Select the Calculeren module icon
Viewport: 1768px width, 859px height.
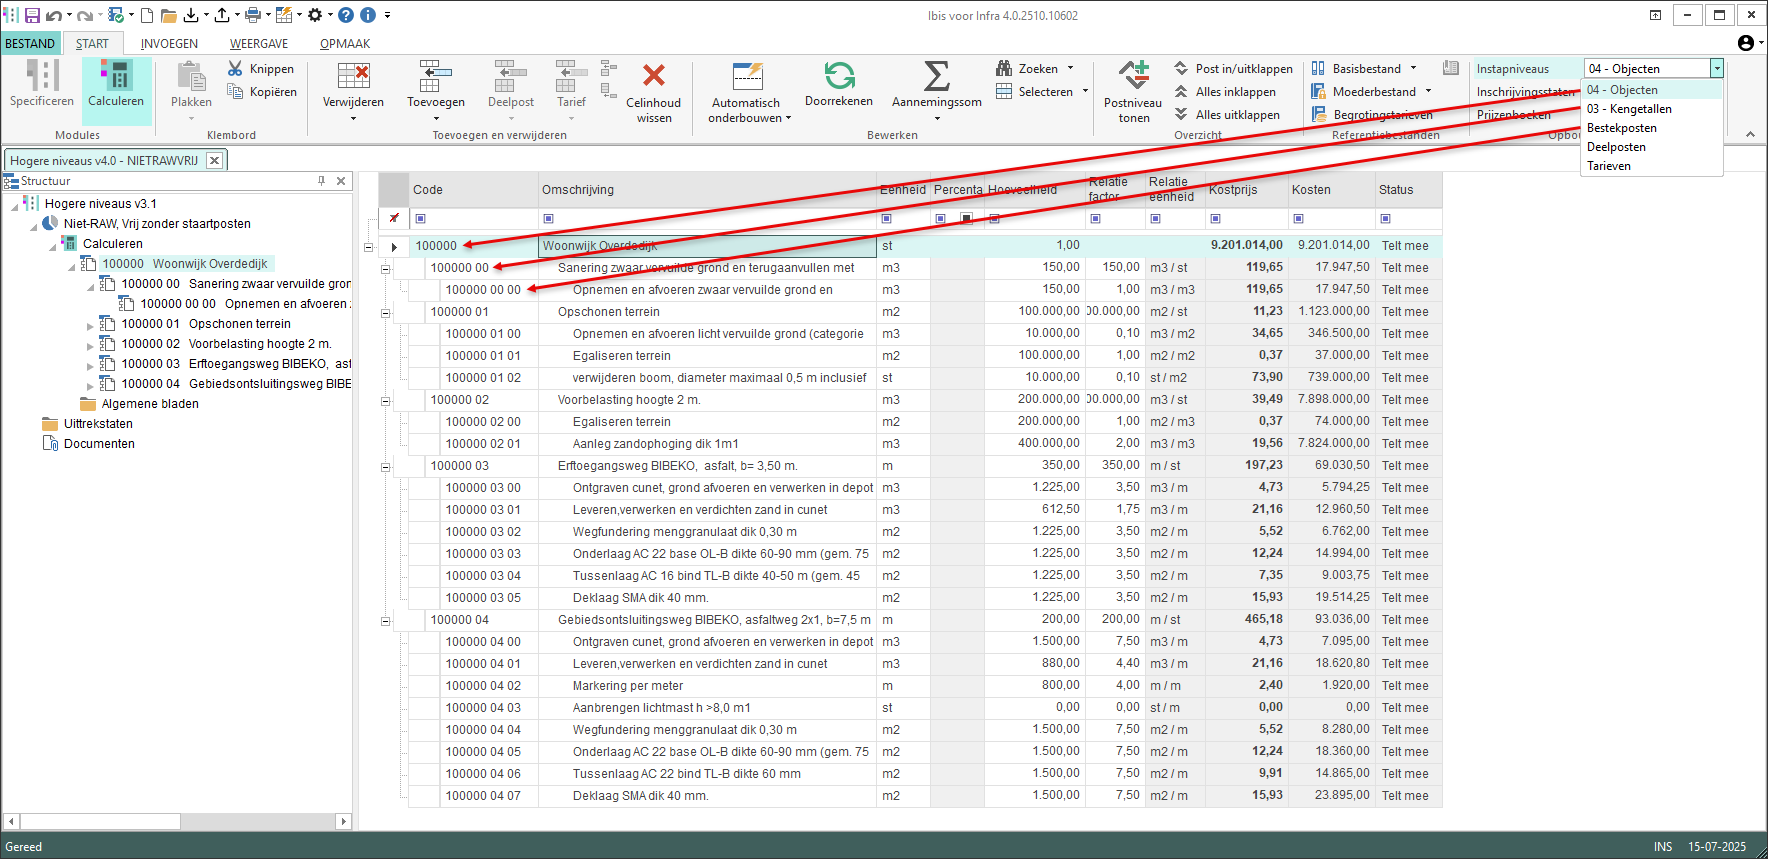coord(116,77)
